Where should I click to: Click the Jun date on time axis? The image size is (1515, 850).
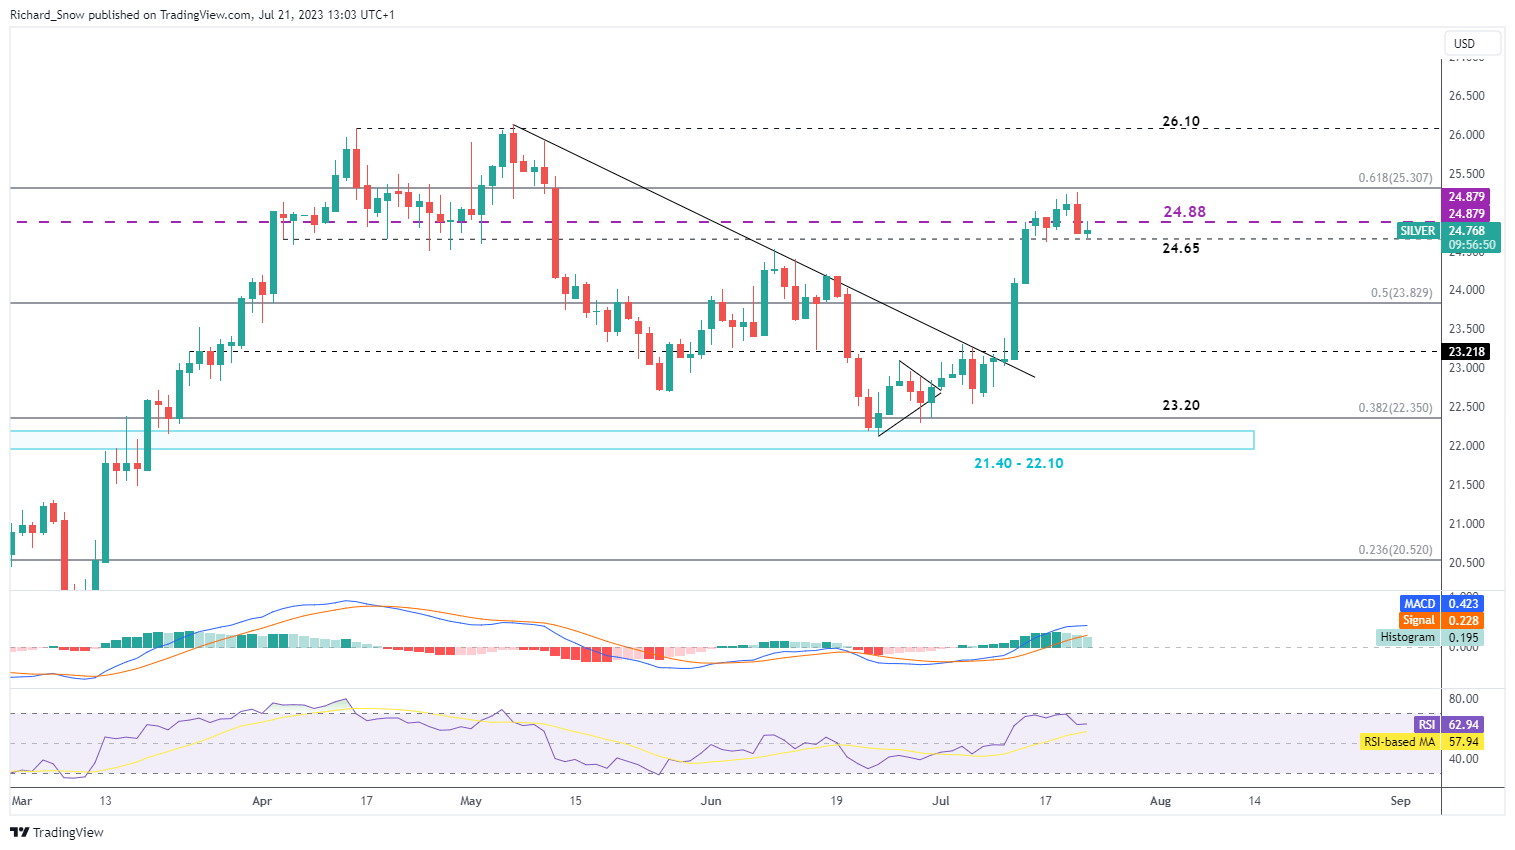click(711, 801)
